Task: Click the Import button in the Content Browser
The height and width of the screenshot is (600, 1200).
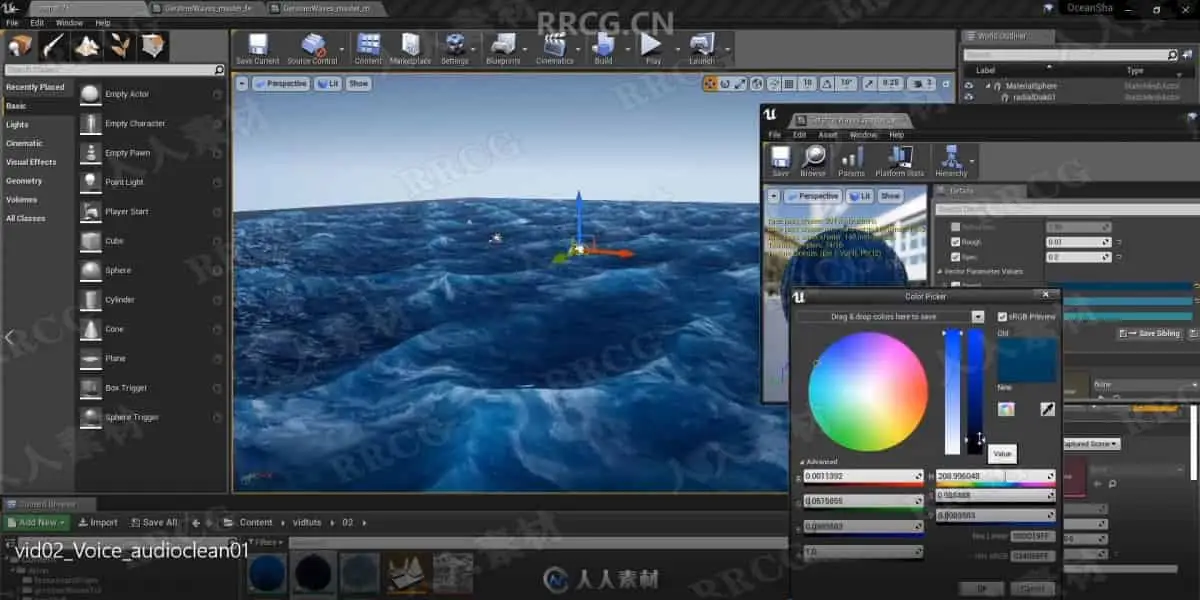Action: [x=97, y=522]
